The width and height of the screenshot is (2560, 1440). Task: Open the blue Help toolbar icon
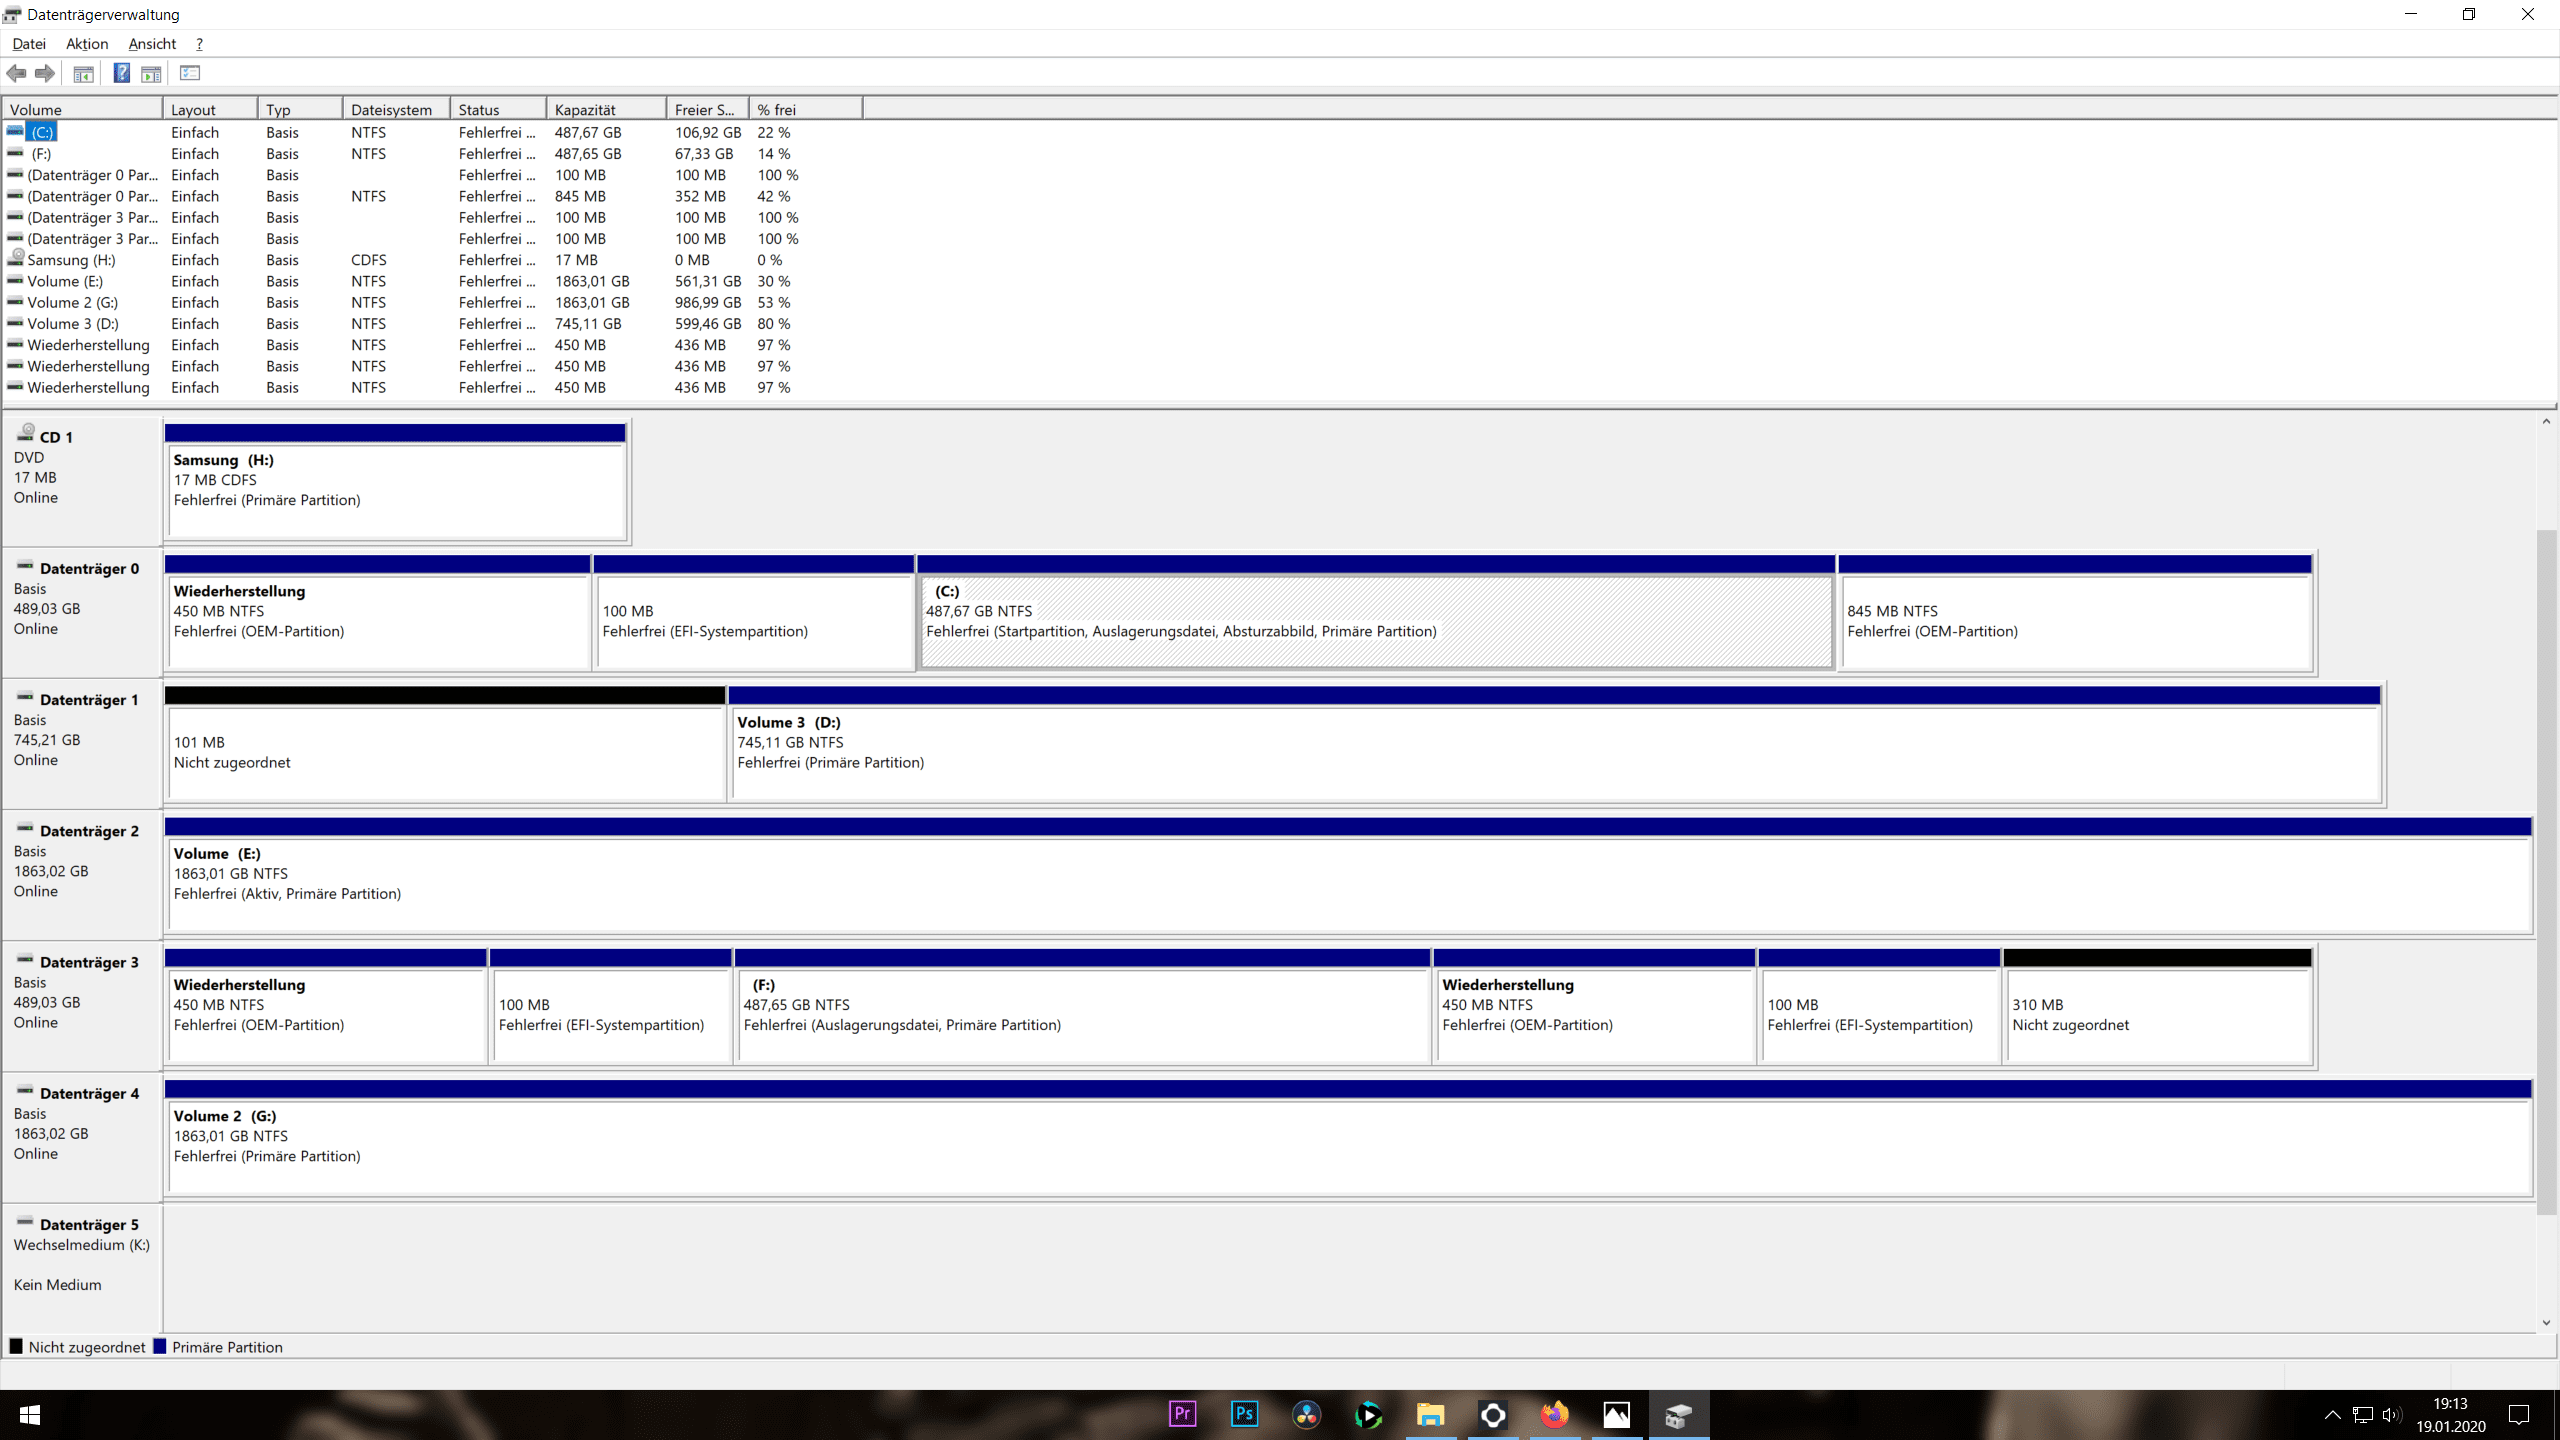pyautogui.click(x=121, y=73)
